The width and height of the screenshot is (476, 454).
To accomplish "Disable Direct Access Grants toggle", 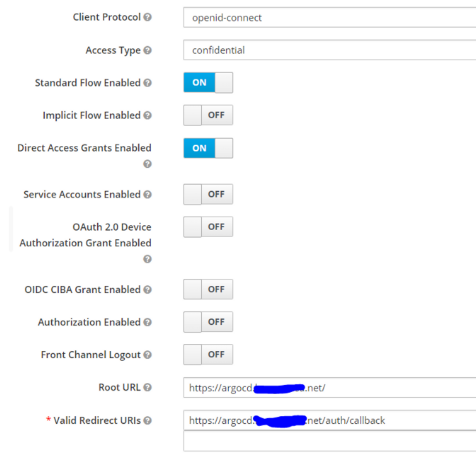I will [208, 148].
